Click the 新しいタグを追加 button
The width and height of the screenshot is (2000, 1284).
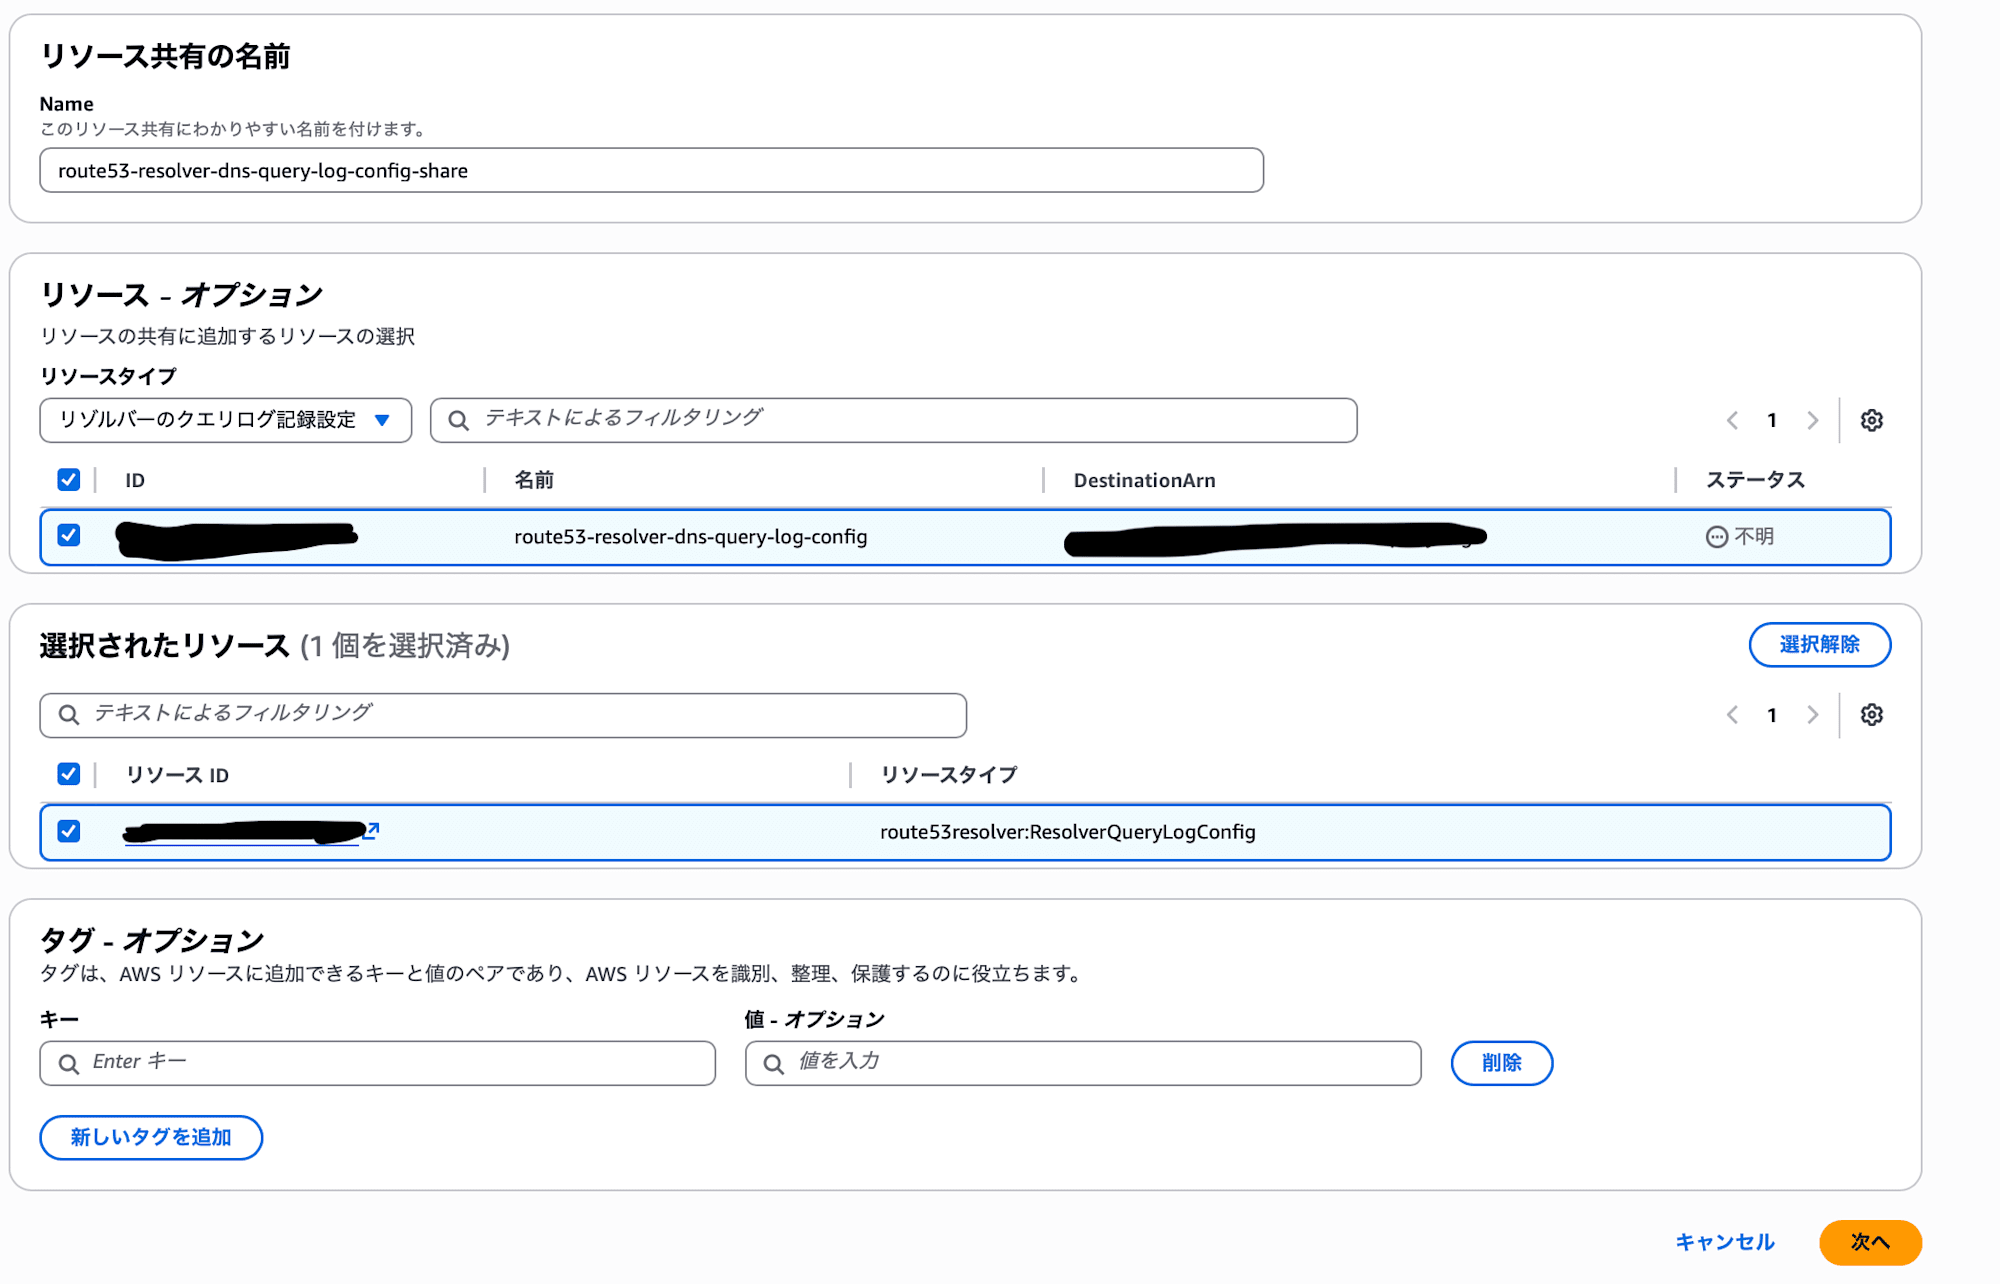pos(151,1137)
